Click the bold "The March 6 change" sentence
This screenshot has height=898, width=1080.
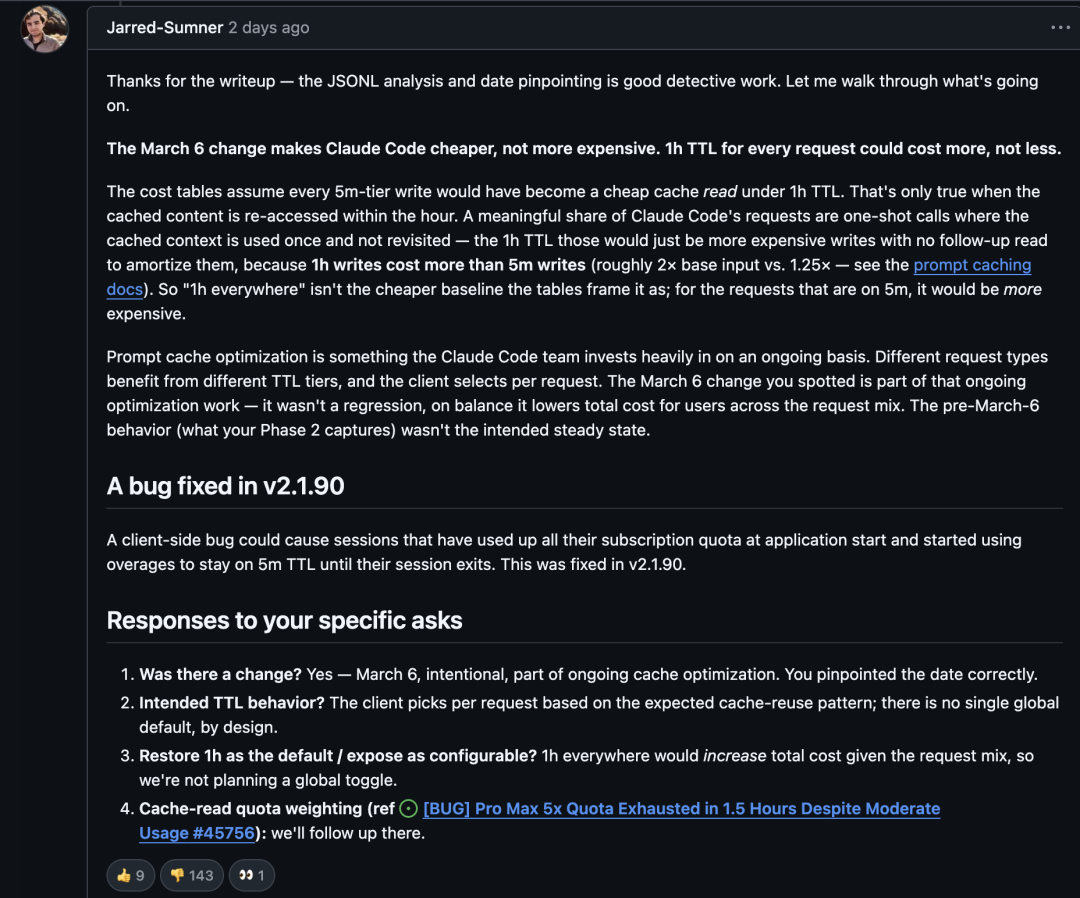(583, 148)
